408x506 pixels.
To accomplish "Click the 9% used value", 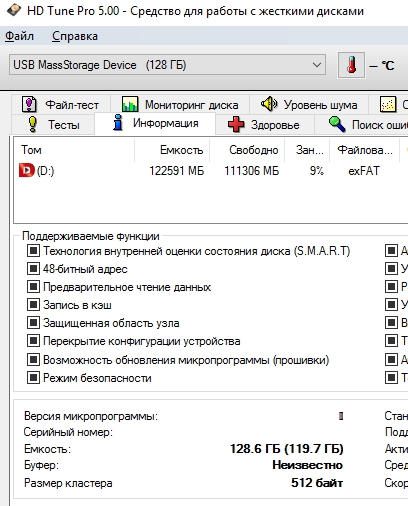I will click(317, 171).
